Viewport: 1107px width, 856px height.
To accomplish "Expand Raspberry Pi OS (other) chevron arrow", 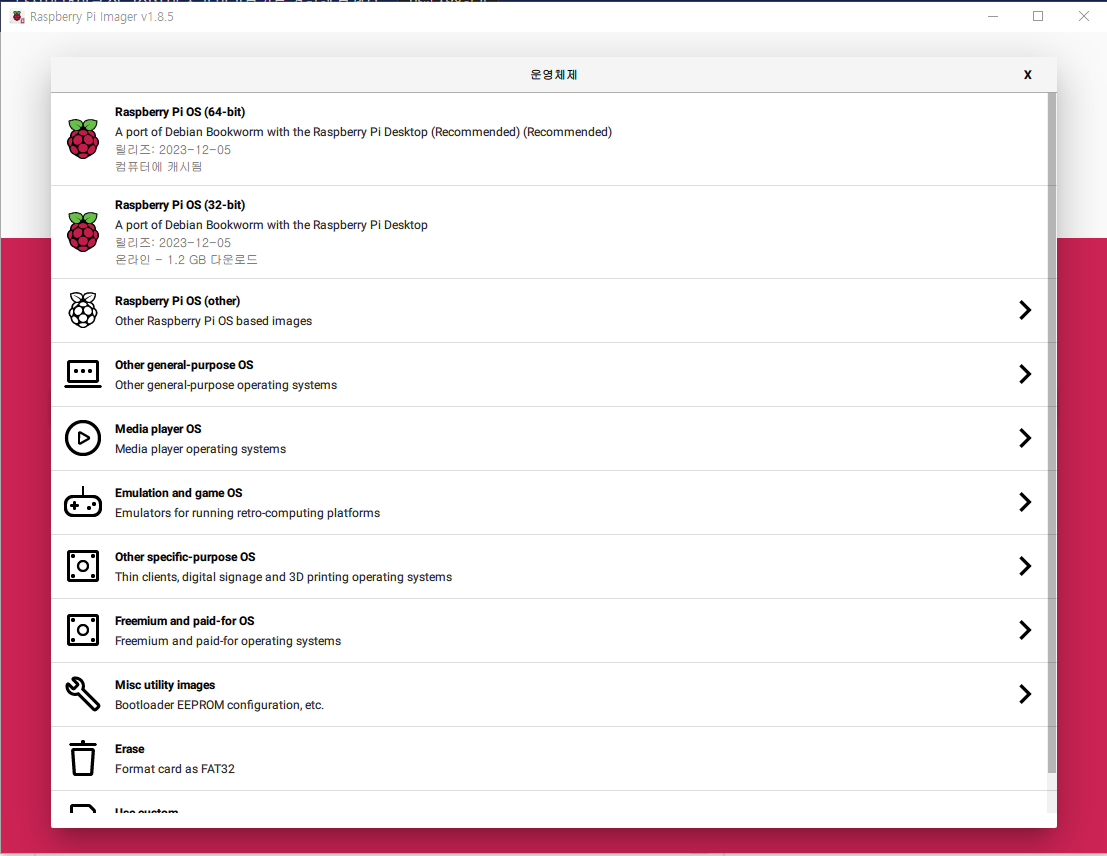I will [1025, 310].
